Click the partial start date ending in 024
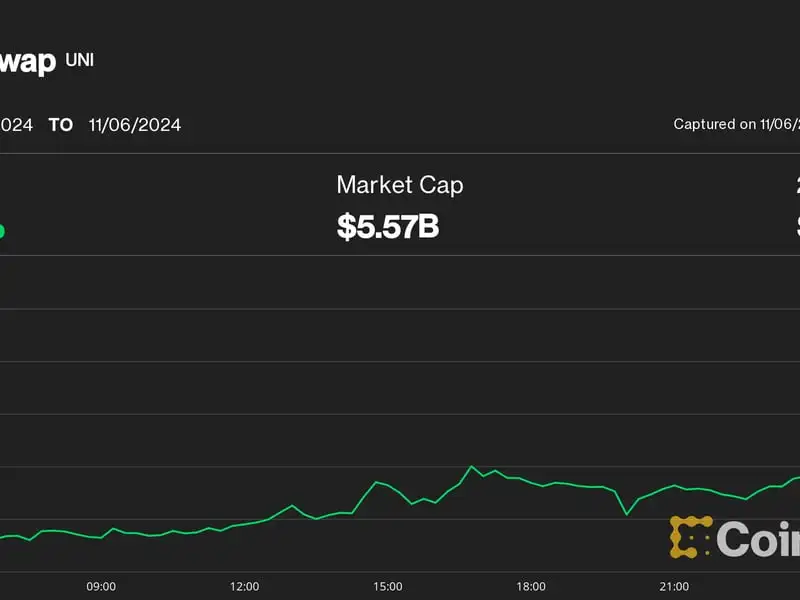The width and height of the screenshot is (800, 600). point(16,125)
